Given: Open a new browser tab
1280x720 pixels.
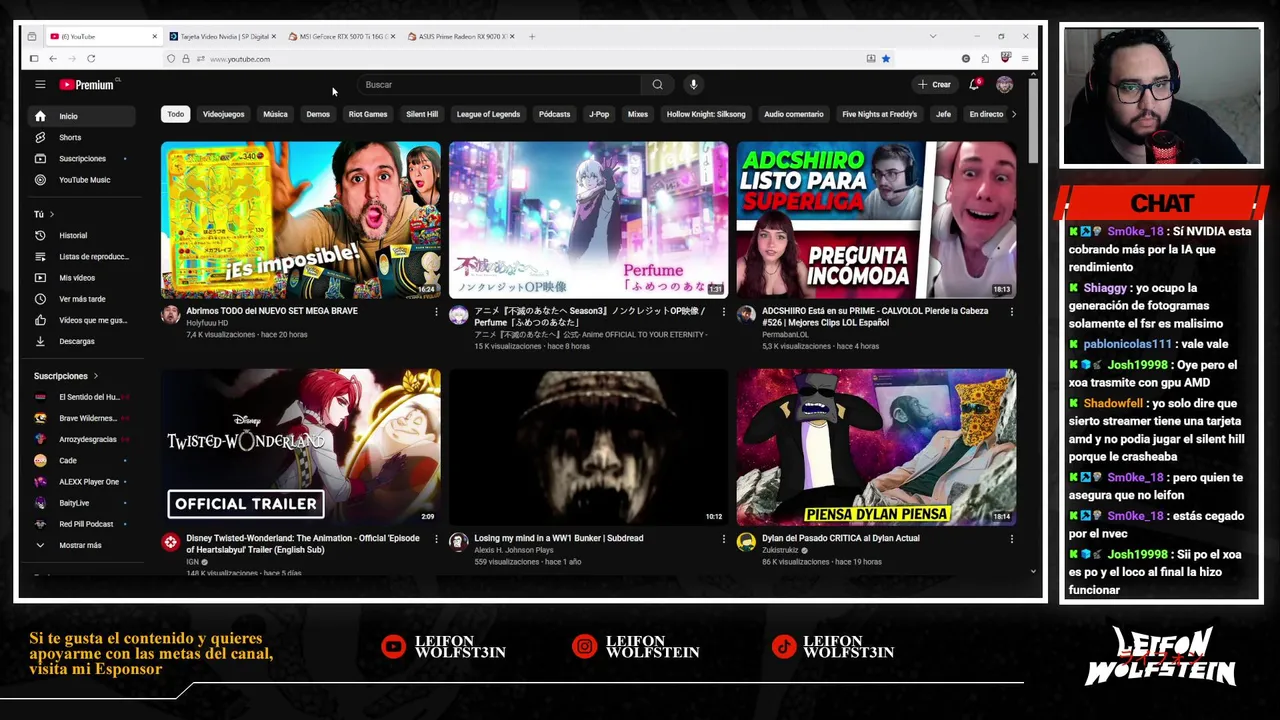Looking at the screenshot, I should click(532, 36).
